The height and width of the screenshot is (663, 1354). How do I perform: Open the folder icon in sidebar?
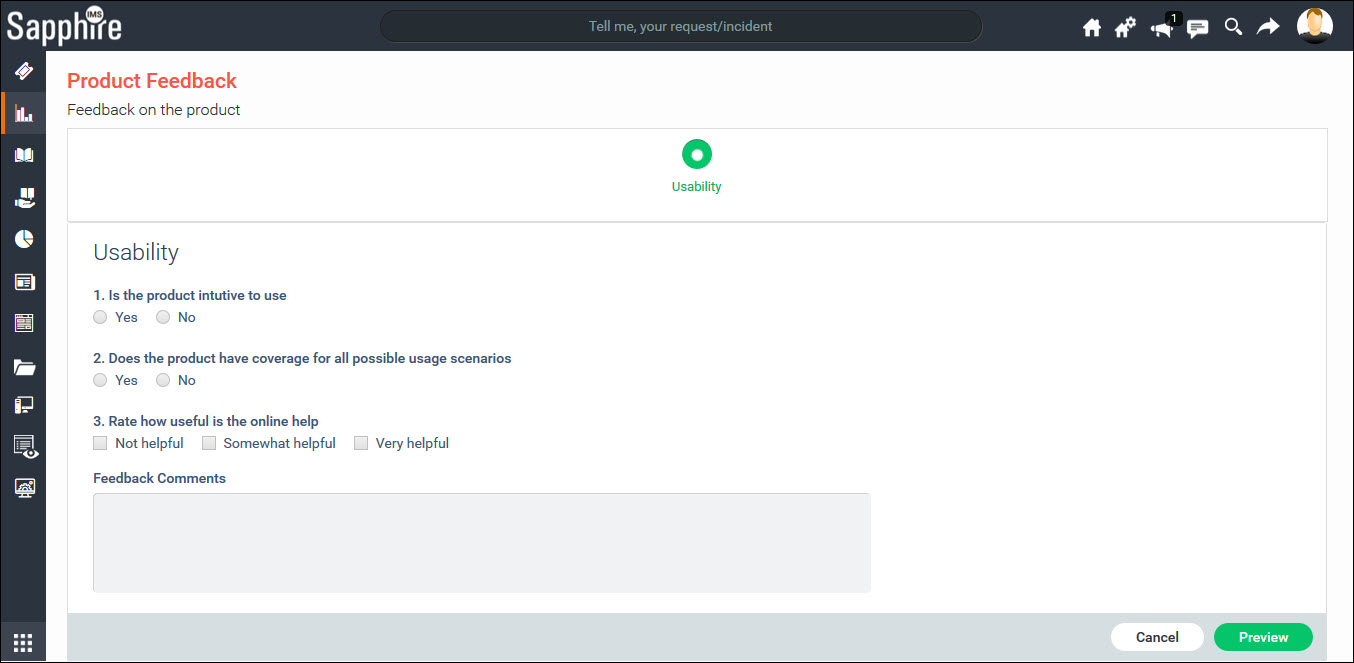pos(24,367)
